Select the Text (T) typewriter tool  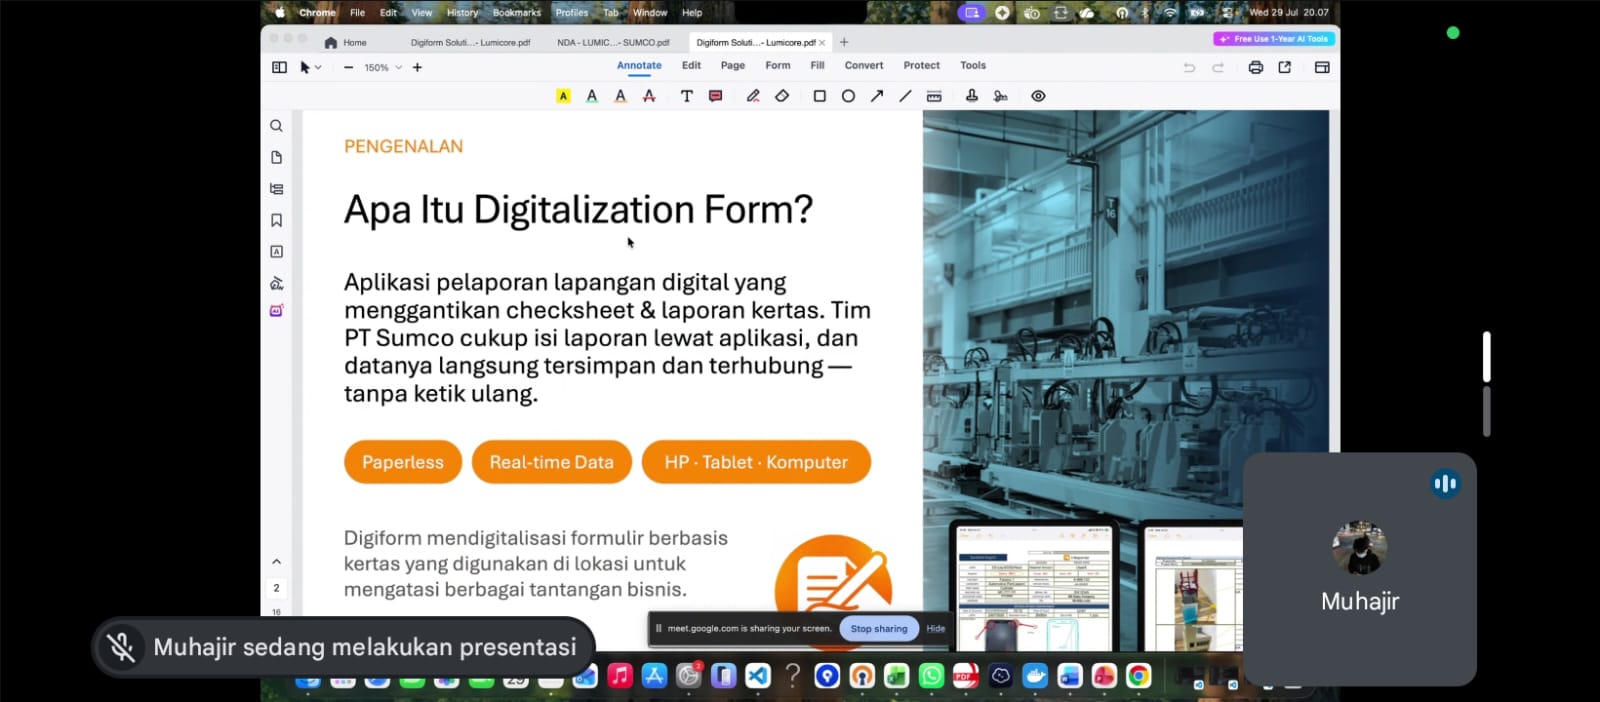[686, 96]
